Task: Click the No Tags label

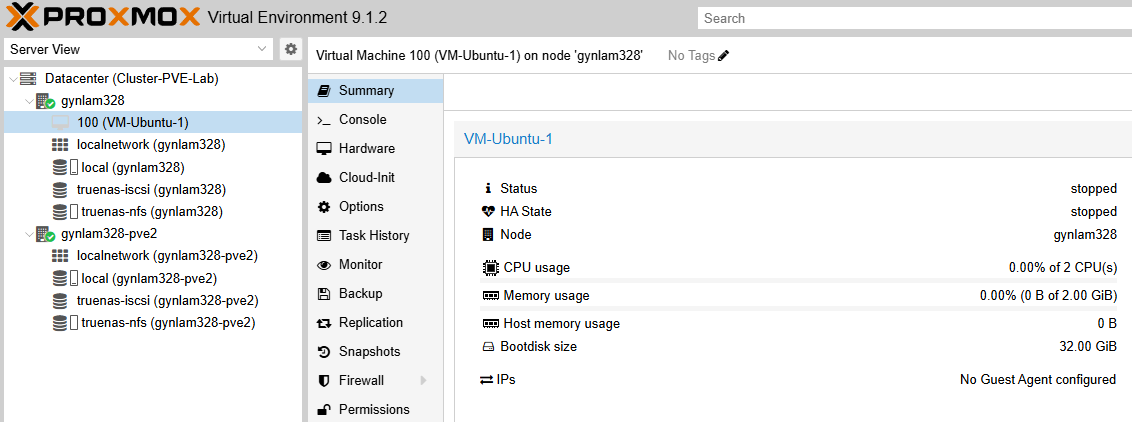Action: click(692, 56)
